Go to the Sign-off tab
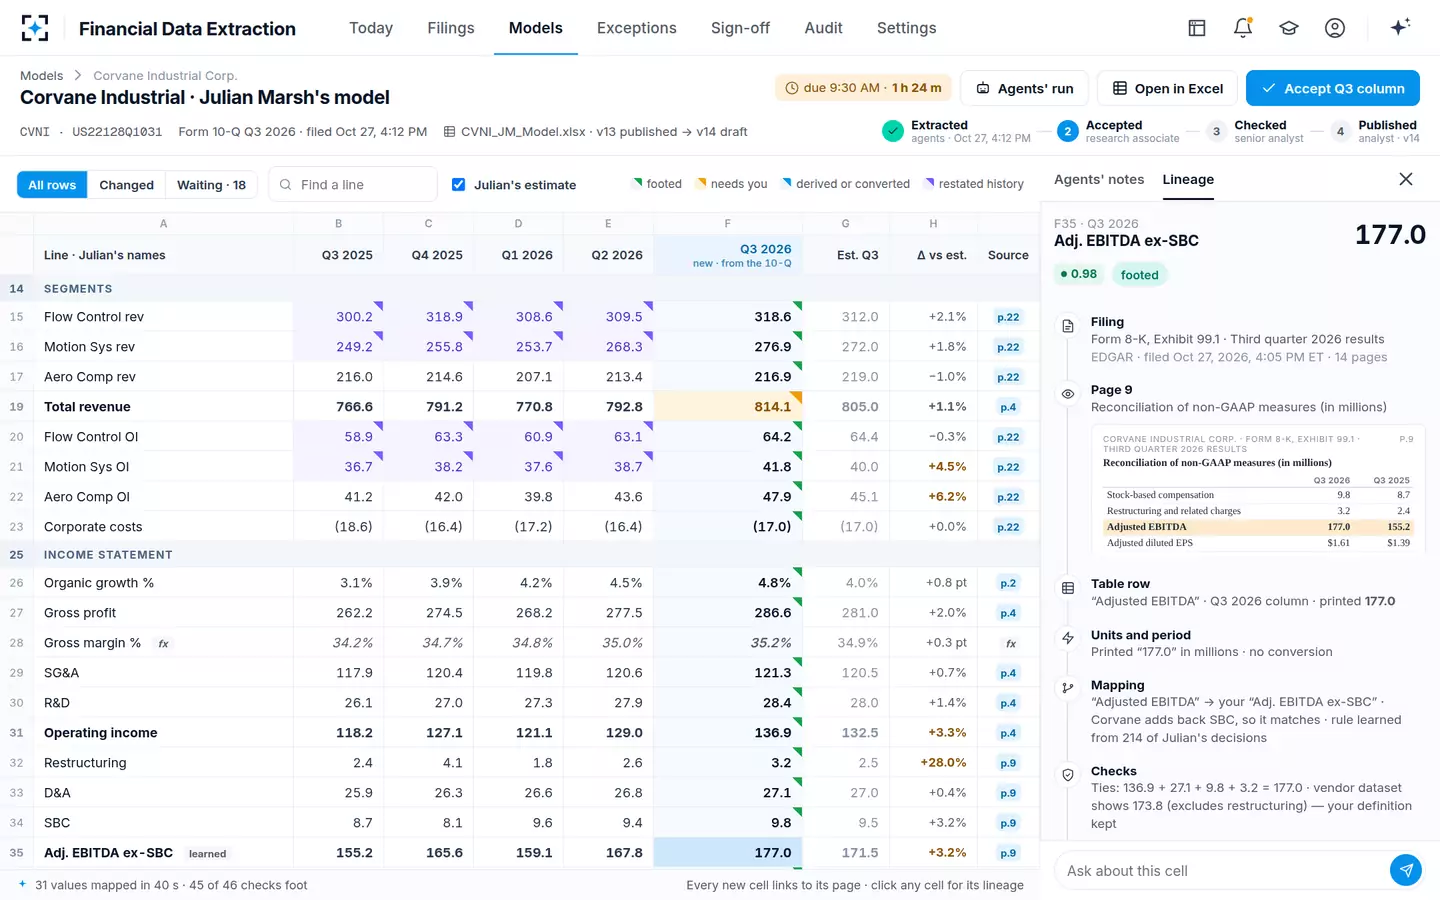The height and width of the screenshot is (900, 1440). click(x=740, y=28)
